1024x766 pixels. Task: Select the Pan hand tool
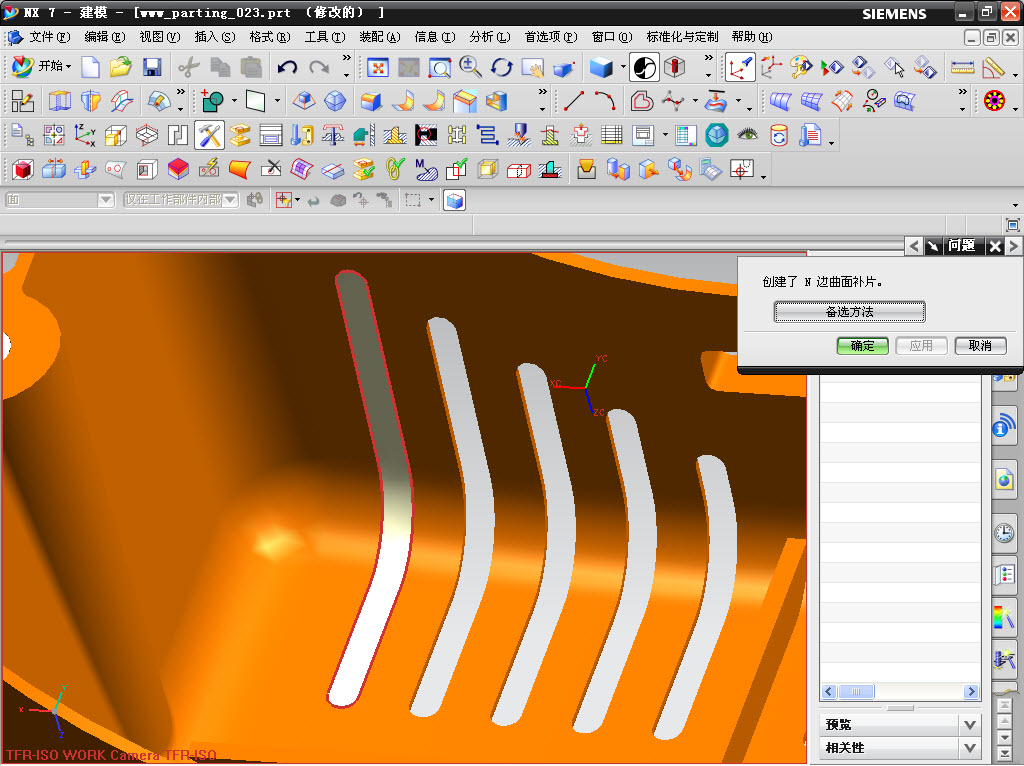tap(533, 67)
